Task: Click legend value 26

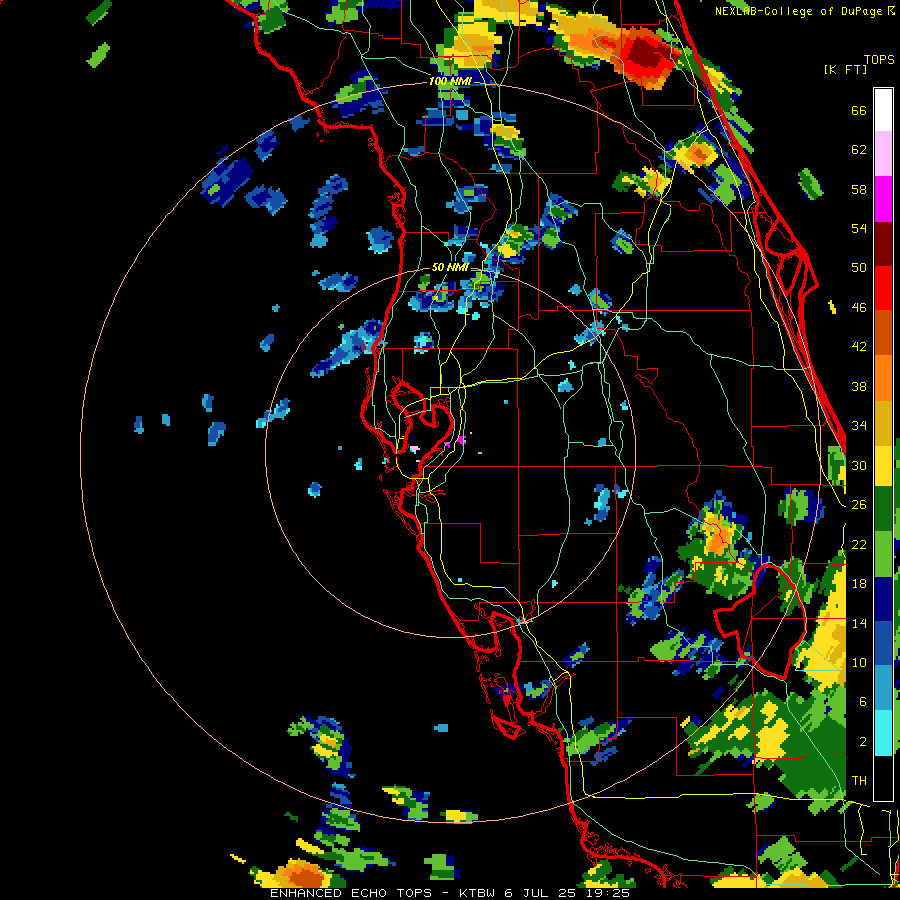Action: pos(859,505)
